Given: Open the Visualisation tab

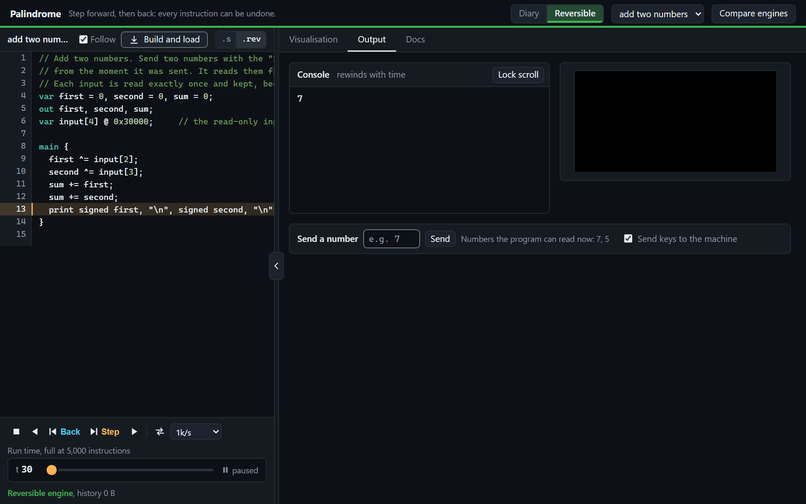Looking at the screenshot, I should coord(313,40).
